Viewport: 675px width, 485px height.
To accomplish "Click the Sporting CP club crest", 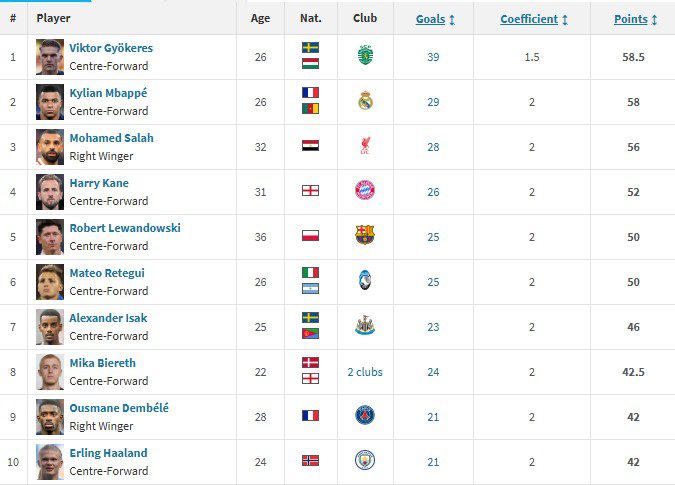I will point(365,56).
